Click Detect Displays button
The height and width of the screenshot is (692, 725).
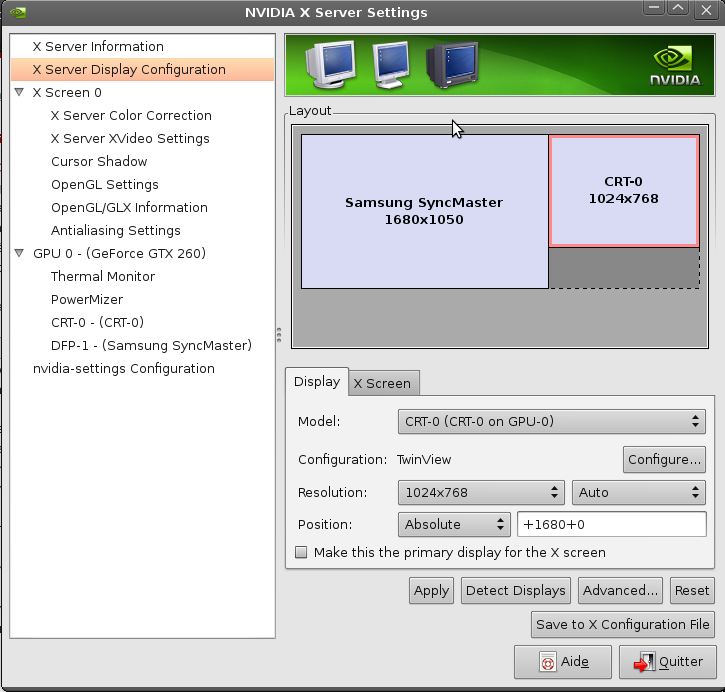coord(516,590)
